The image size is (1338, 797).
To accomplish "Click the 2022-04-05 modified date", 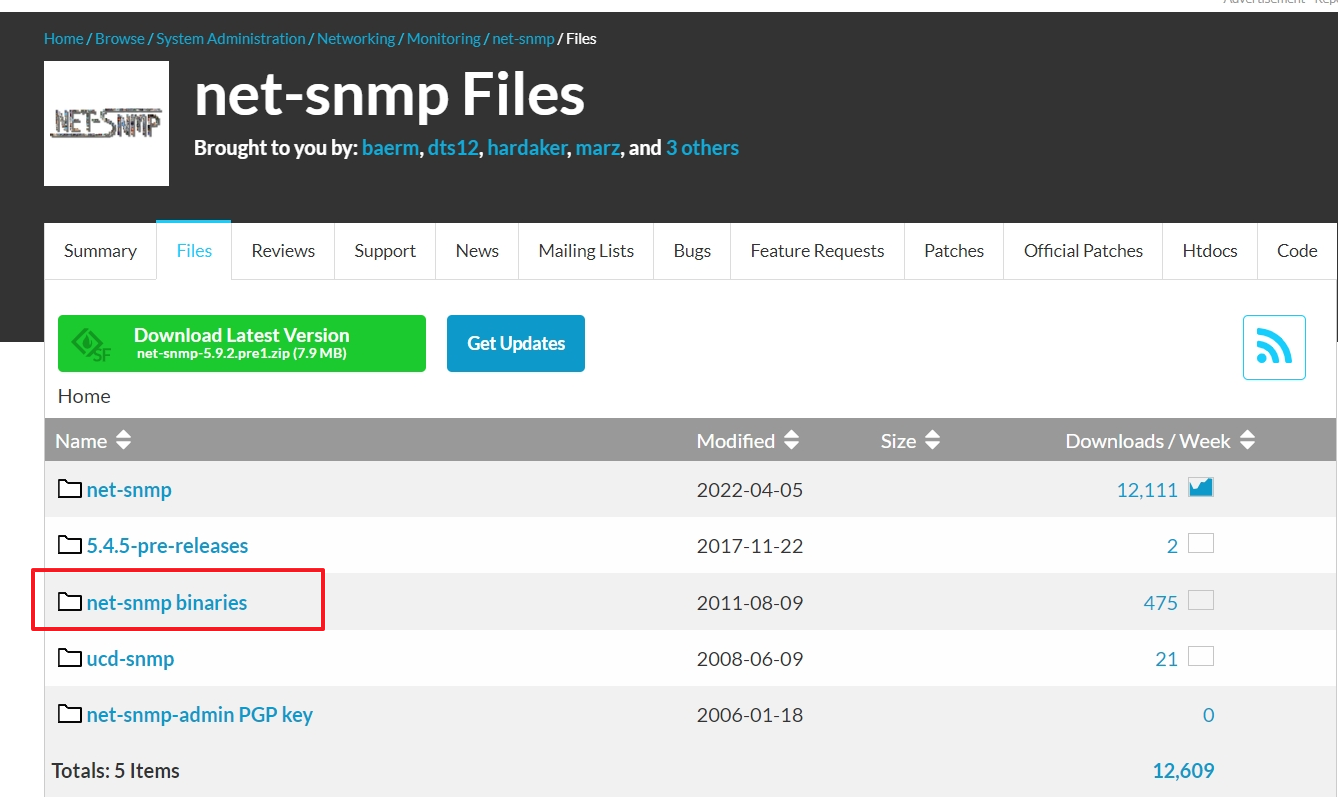I will click(750, 490).
